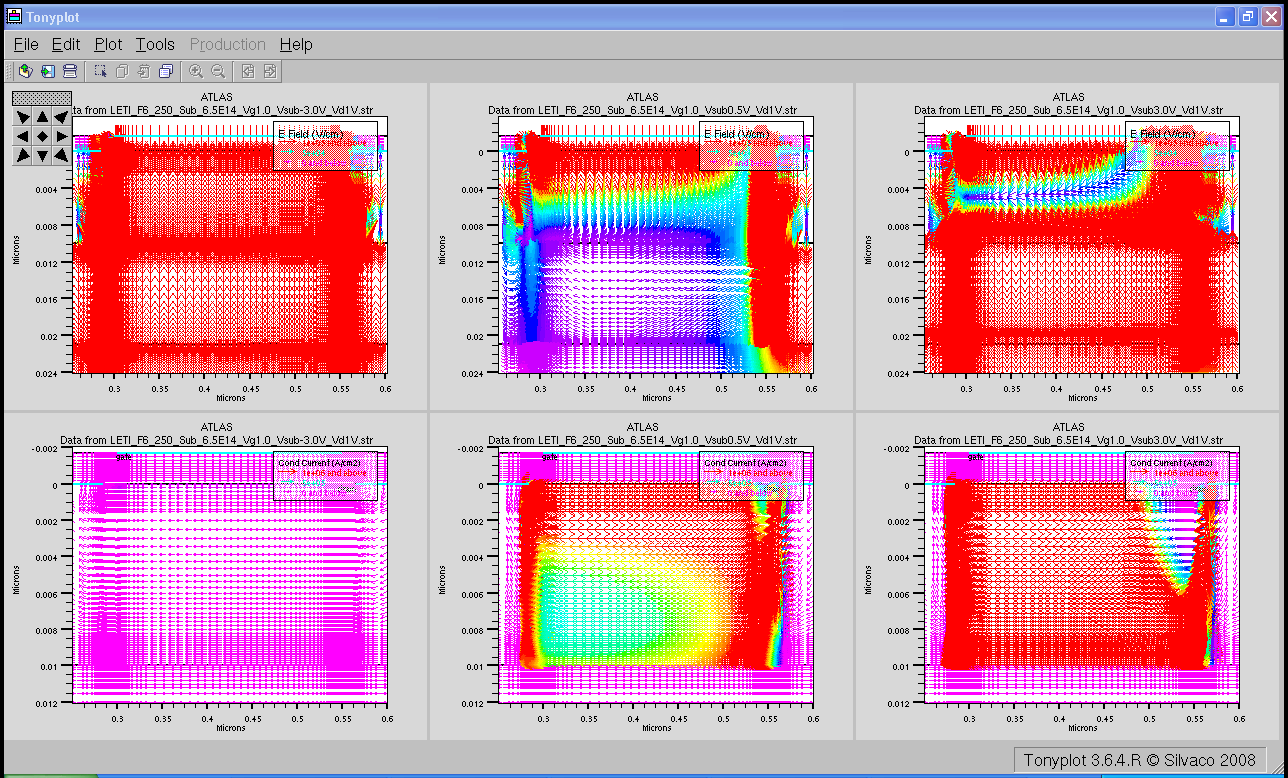Click the export plot toolbar icon

(x=47, y=71)
